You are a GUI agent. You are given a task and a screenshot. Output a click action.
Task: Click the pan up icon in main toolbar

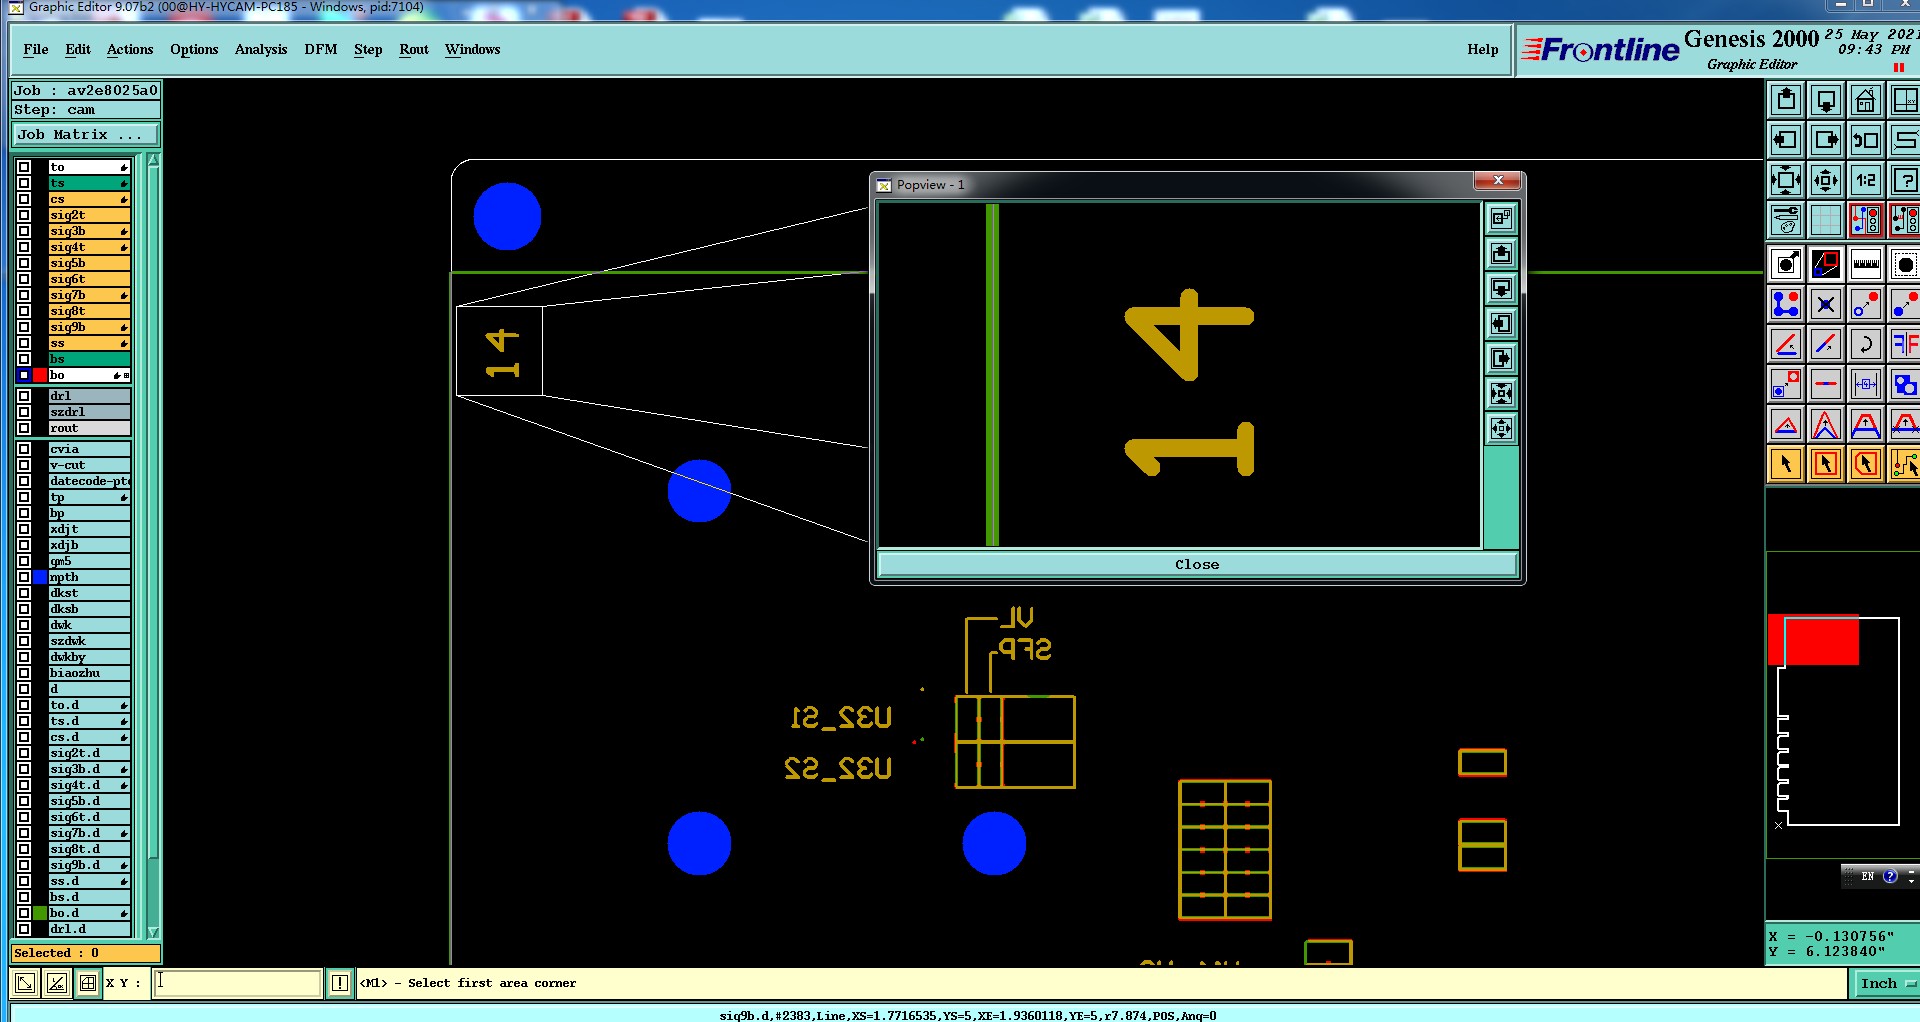[x=1786, y=100]
